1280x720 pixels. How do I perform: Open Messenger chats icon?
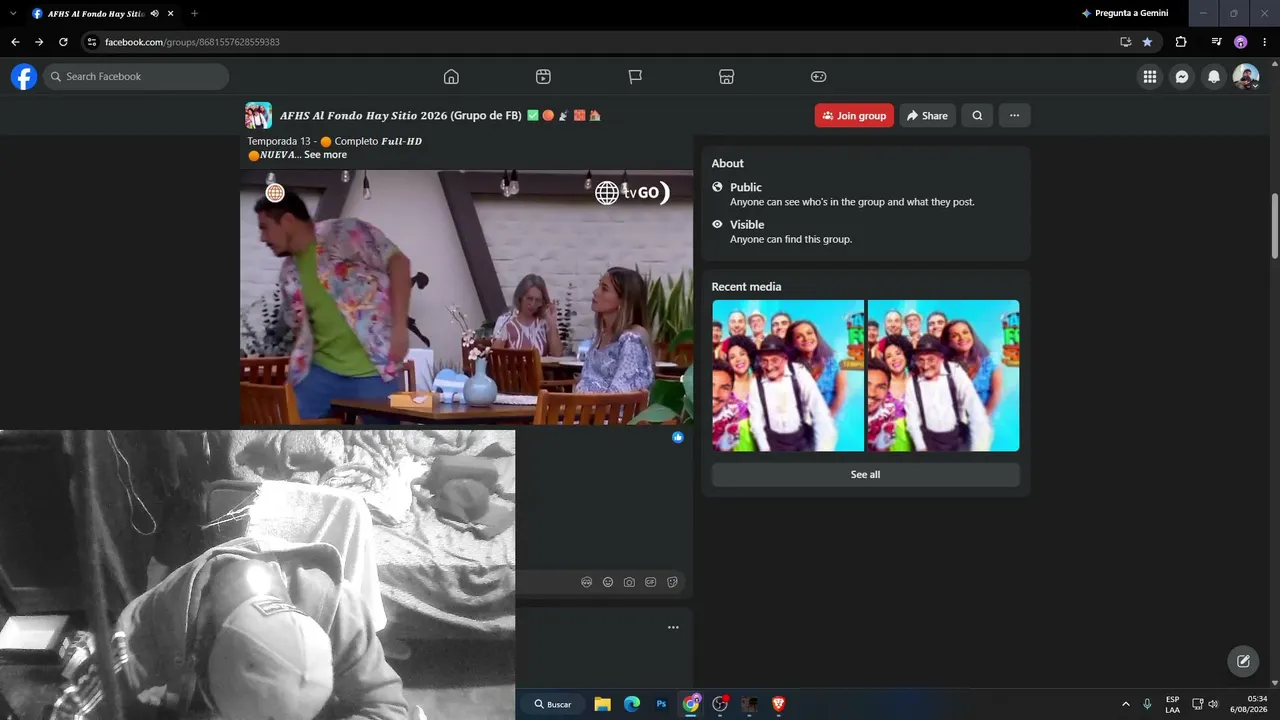point(1182,77)
